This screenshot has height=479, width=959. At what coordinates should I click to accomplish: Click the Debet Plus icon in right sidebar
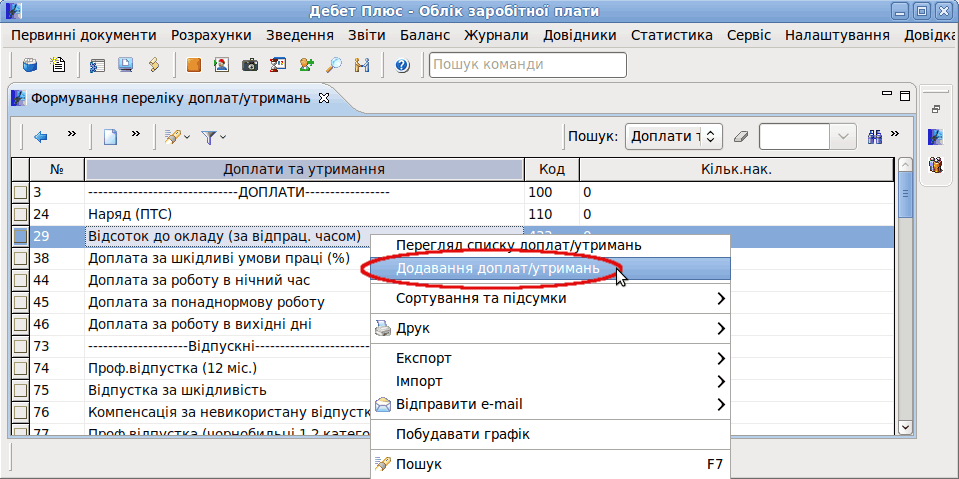point(935,136)
